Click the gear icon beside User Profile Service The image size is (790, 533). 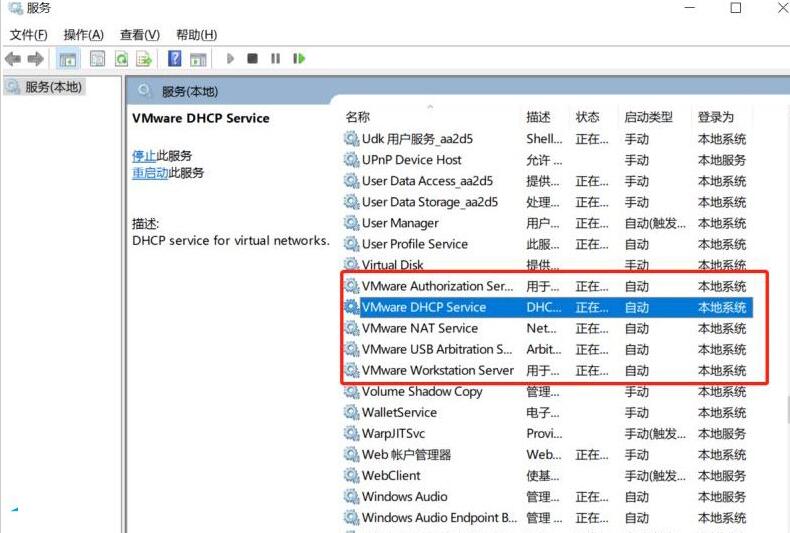351,244
